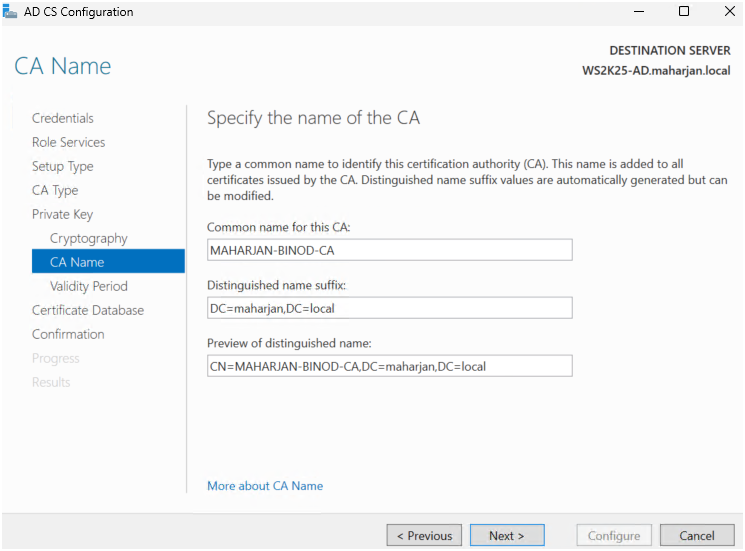
Task: Click the AD CS Configuration title bar icon
Action: pyautogui.click(x=11, y=12)
